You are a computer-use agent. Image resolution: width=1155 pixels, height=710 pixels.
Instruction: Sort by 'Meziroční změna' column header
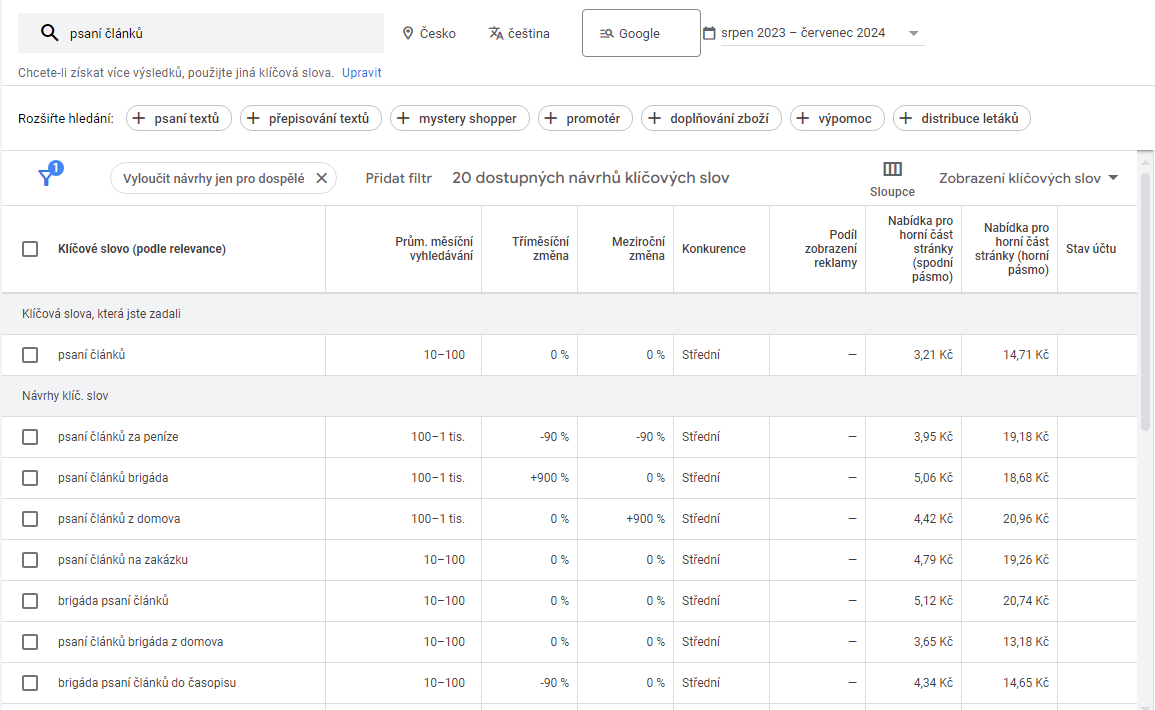(638, 249)
